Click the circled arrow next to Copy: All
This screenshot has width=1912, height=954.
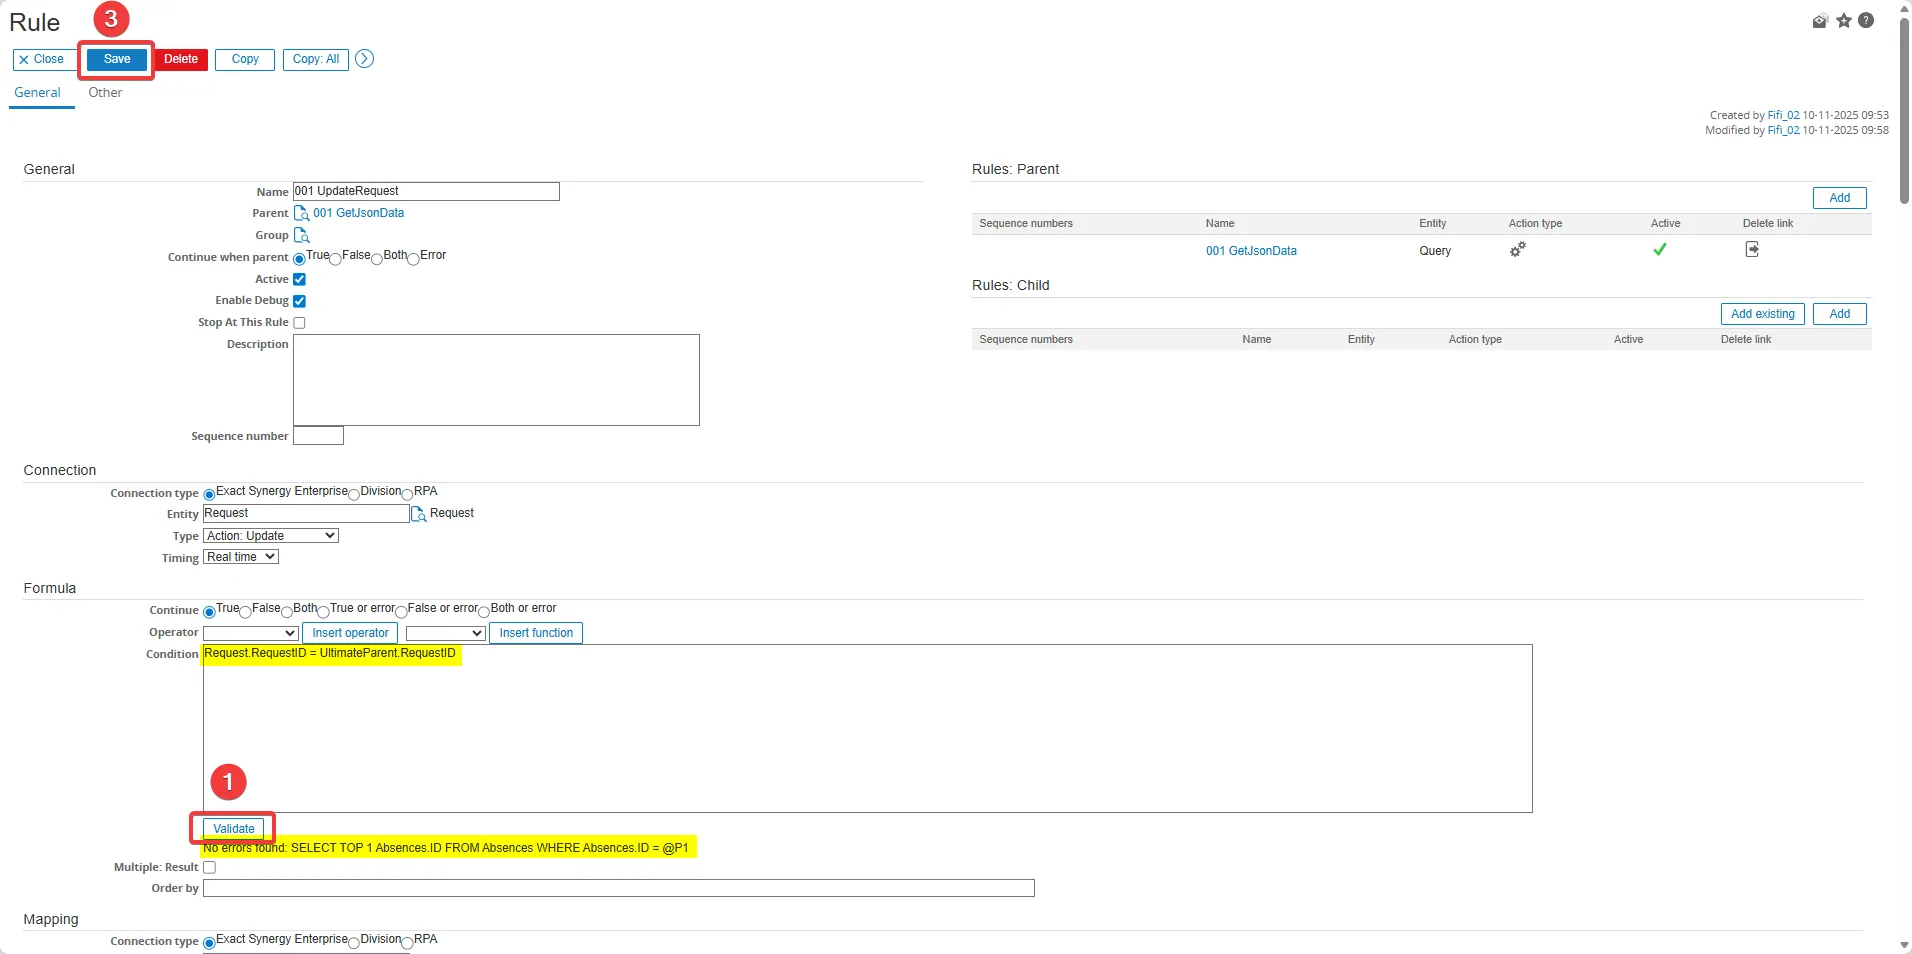click(365, 59)
